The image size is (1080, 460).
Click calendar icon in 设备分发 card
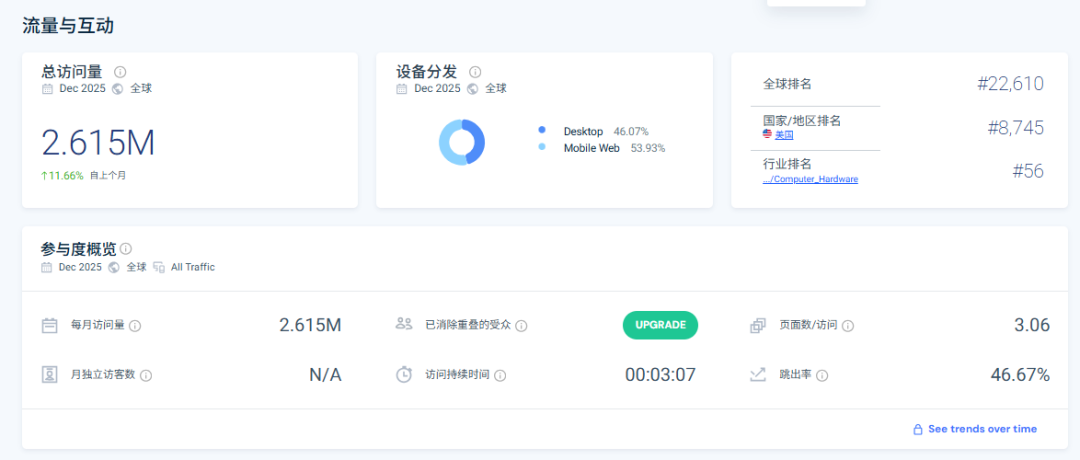[402, 89]
